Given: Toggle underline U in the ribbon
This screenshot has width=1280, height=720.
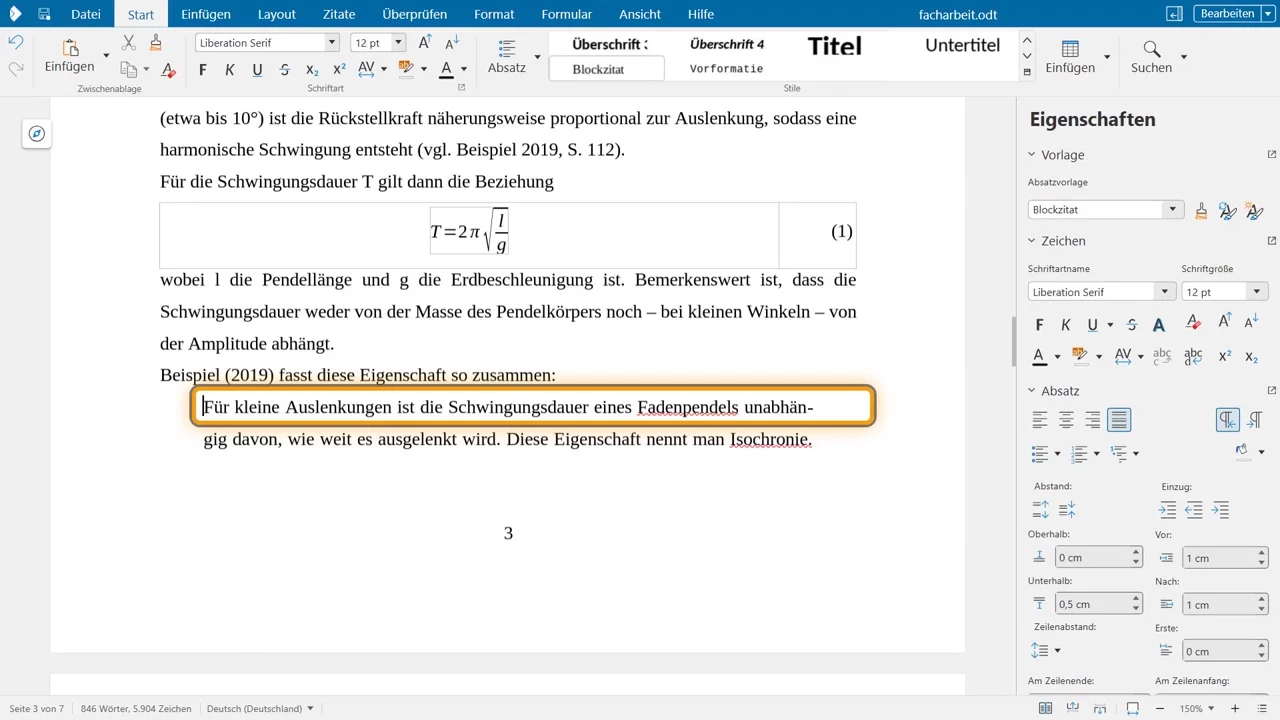Looking at the screenshot, I should point(257,69).
